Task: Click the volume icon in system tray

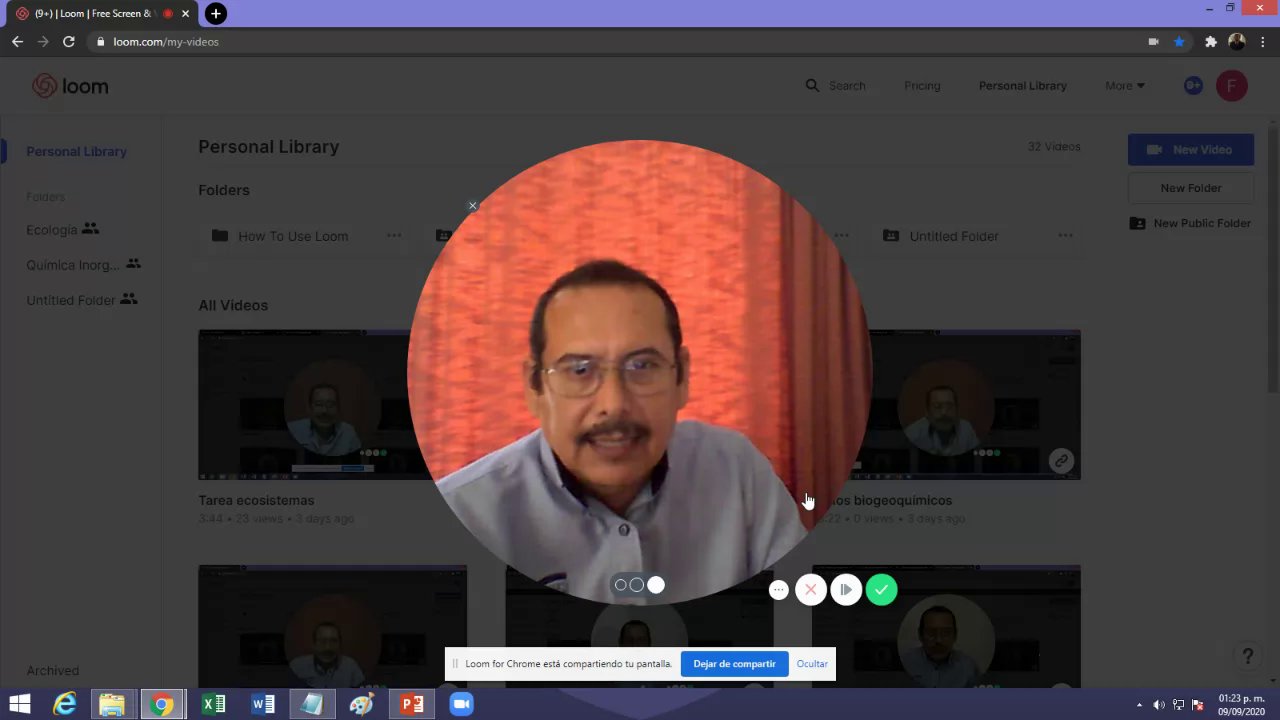Action: tap(1159, 705)
